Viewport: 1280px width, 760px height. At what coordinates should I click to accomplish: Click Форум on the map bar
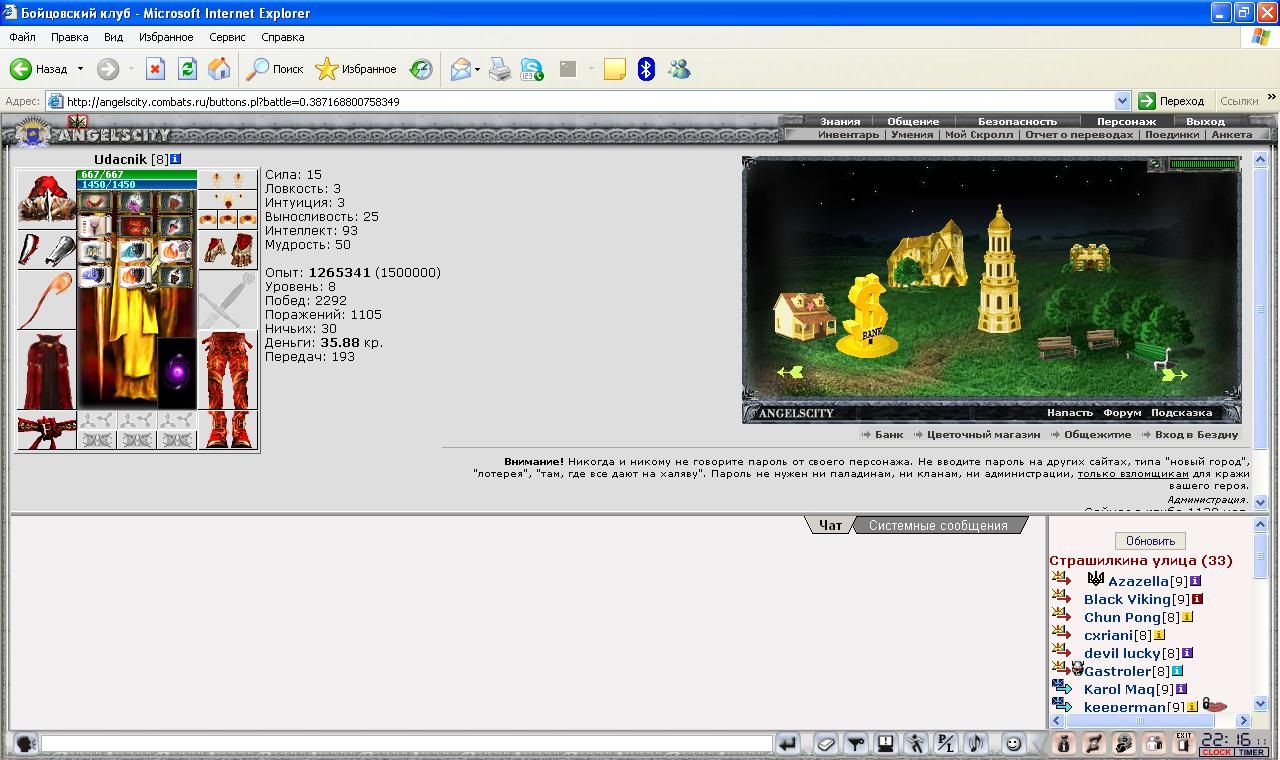point(1122,412)
